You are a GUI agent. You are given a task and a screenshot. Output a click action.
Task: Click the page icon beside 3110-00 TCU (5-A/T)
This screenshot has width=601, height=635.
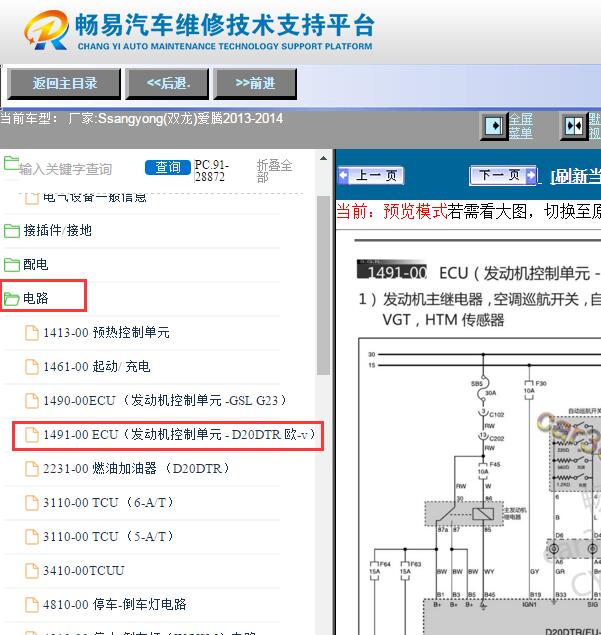coord(32,537)
